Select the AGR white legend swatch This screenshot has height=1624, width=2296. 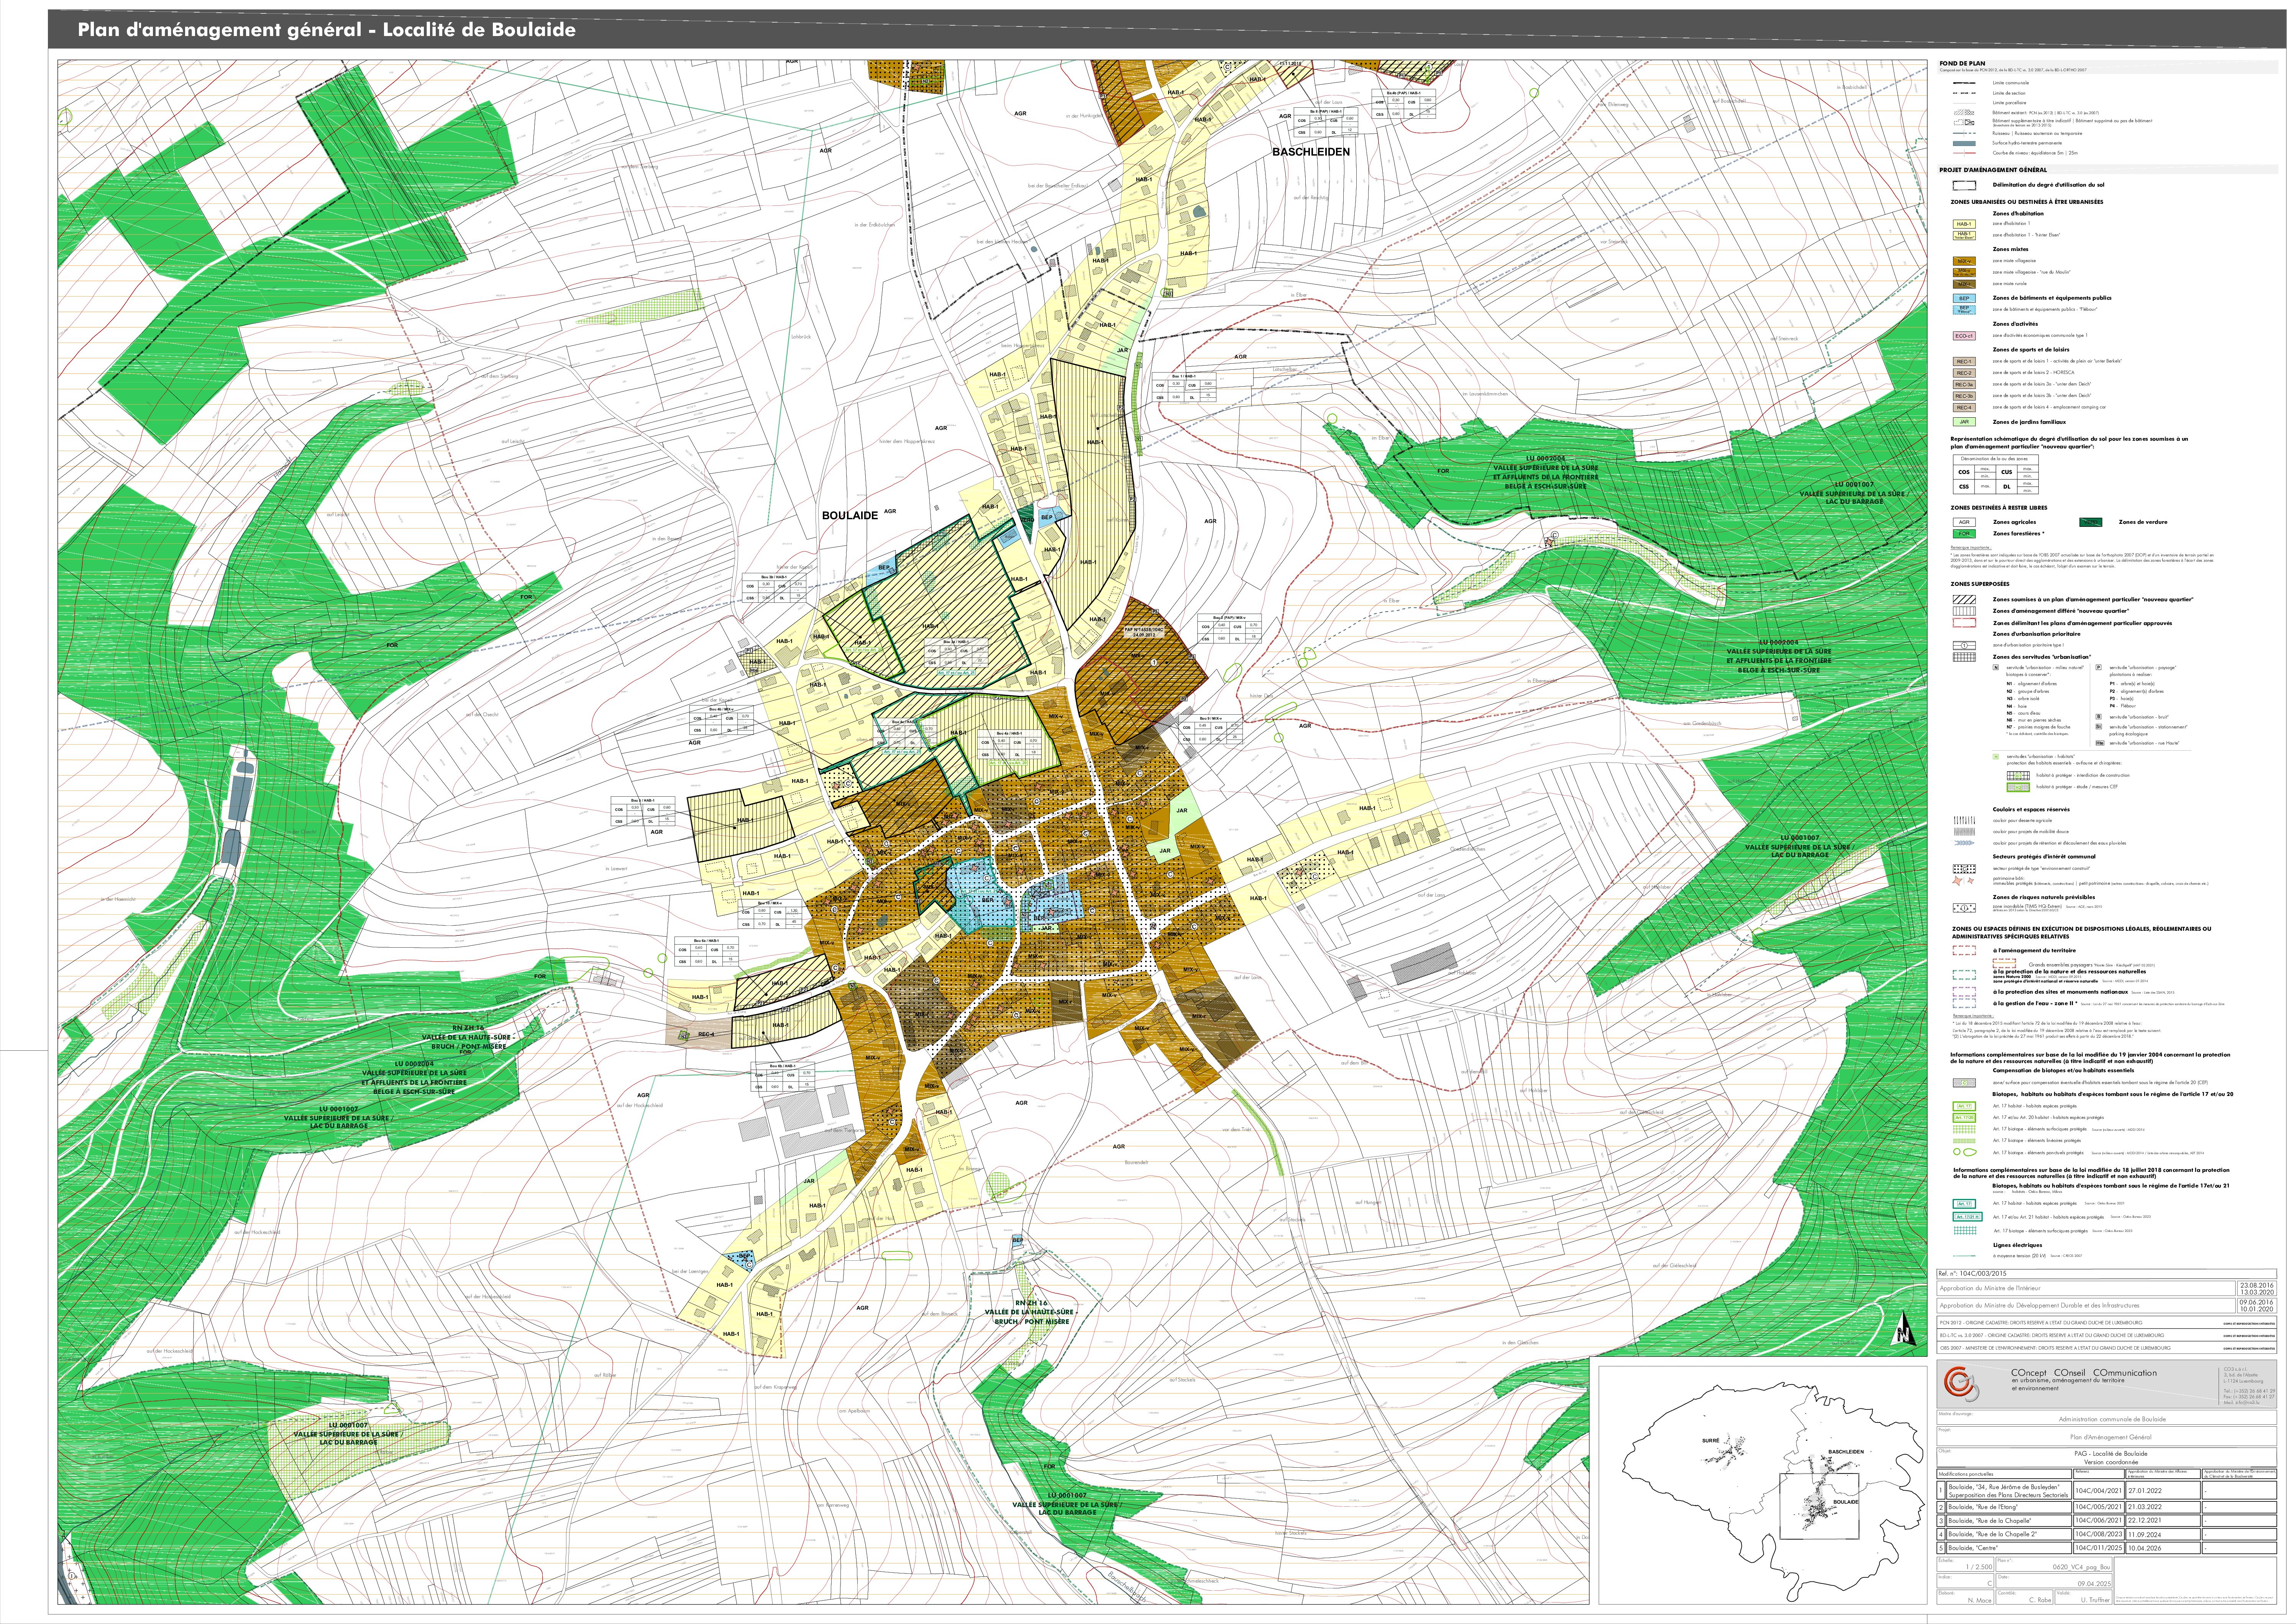click(x=1964, y=522)
